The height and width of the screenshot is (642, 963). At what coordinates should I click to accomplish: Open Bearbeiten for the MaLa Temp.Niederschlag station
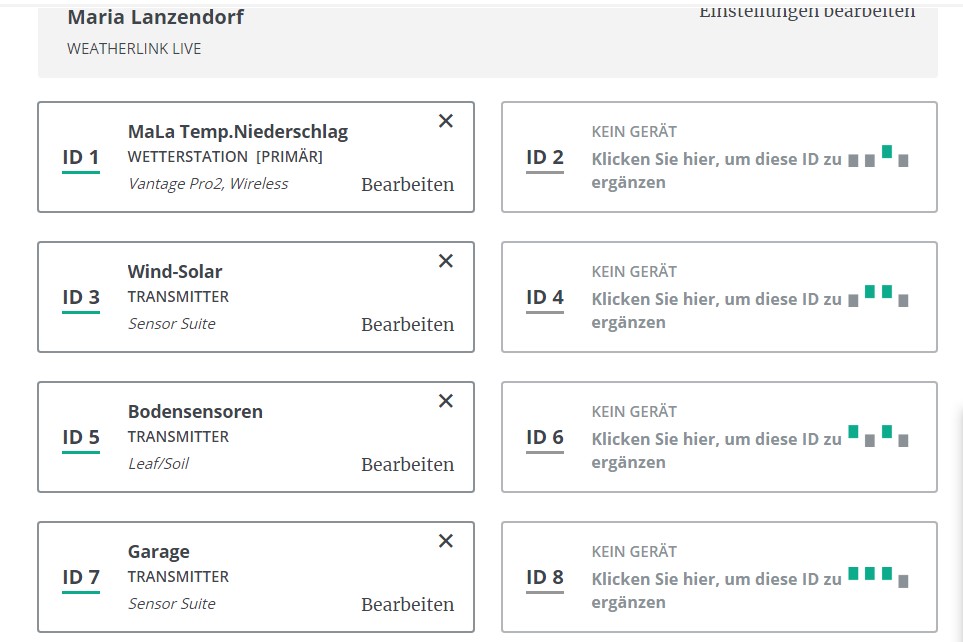(407, 184)
